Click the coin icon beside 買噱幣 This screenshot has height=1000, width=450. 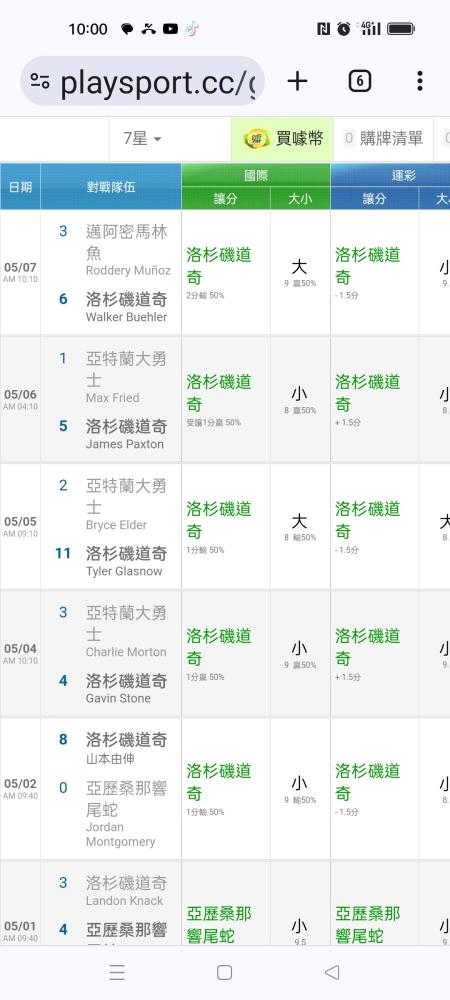tap(256, 138)
